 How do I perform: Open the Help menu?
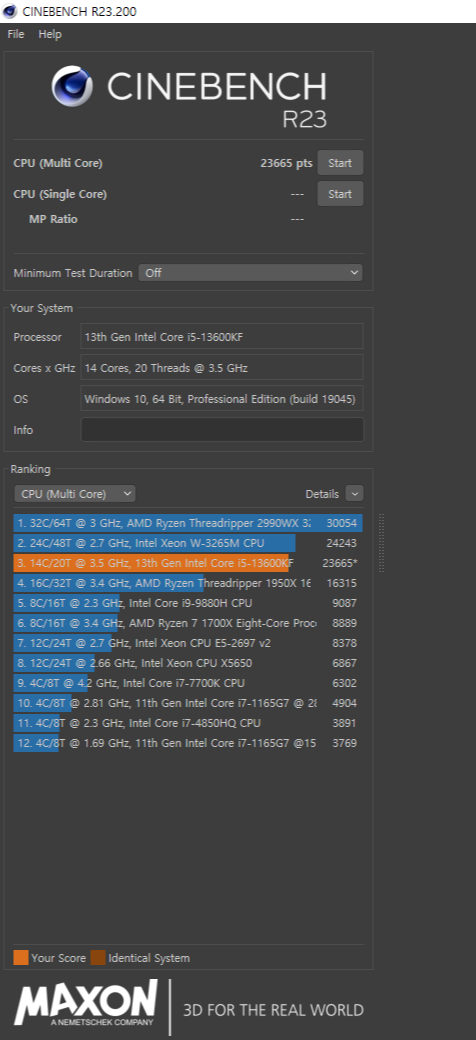pyautogui.click(x=50, y=34)
